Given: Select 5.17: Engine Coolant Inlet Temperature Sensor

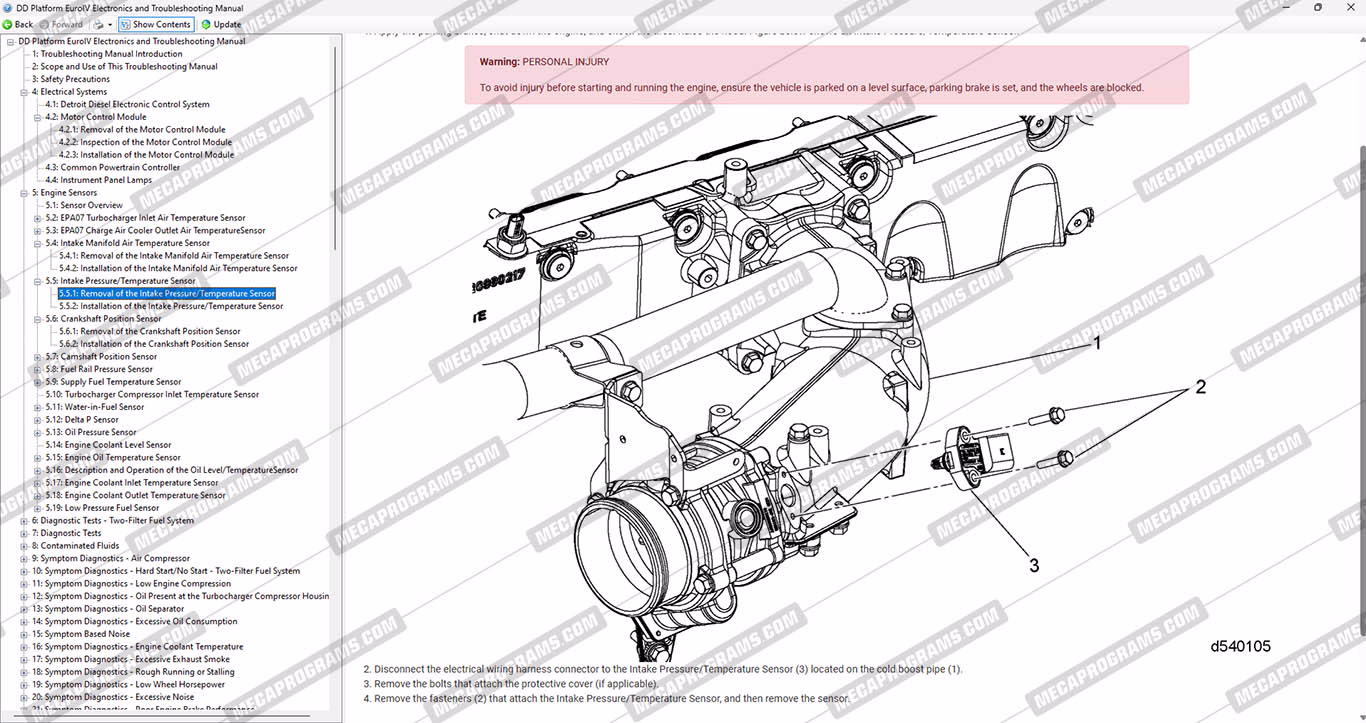Looking at the screenshot, I should coord(131,483).
